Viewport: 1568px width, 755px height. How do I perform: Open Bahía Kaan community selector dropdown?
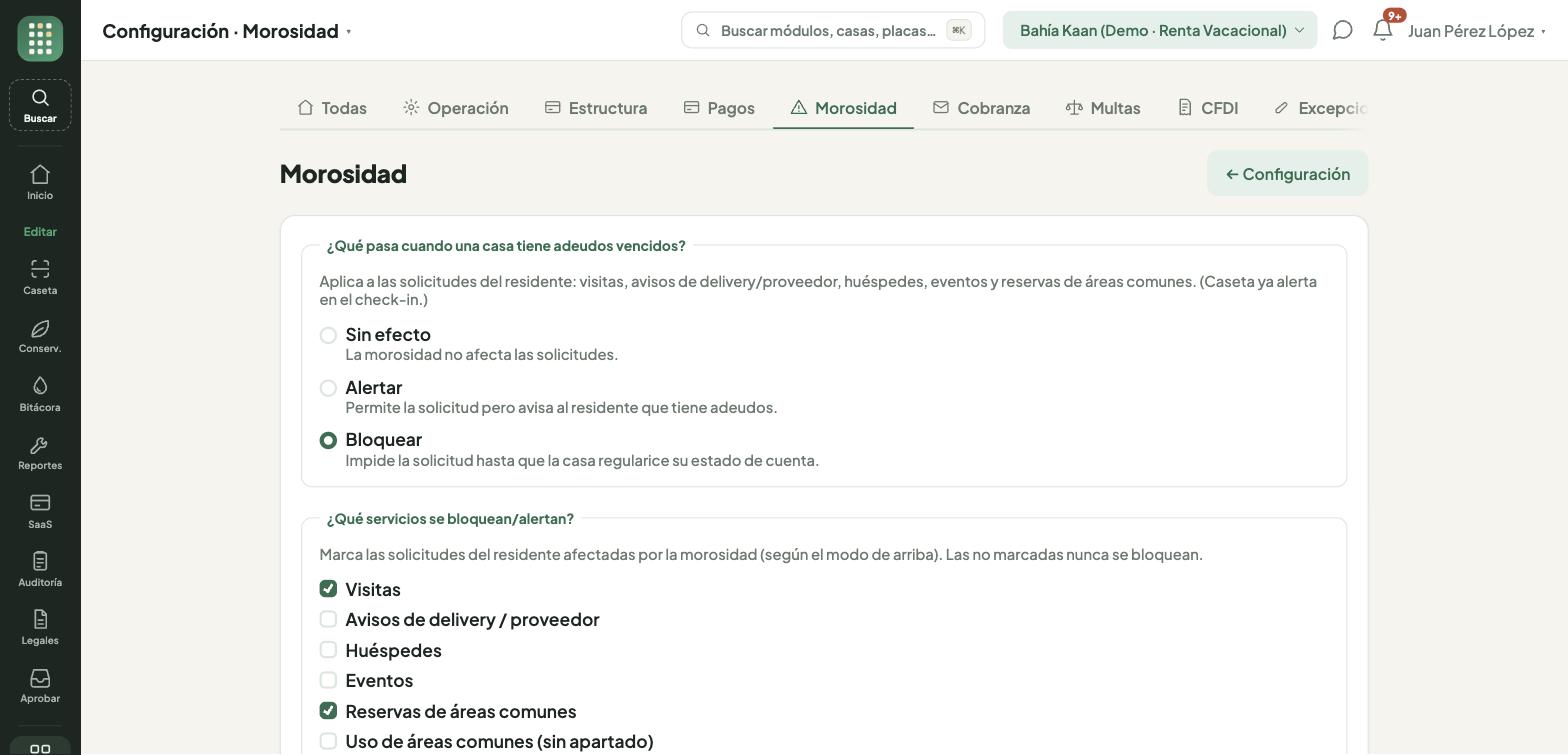coord(1160,30)
